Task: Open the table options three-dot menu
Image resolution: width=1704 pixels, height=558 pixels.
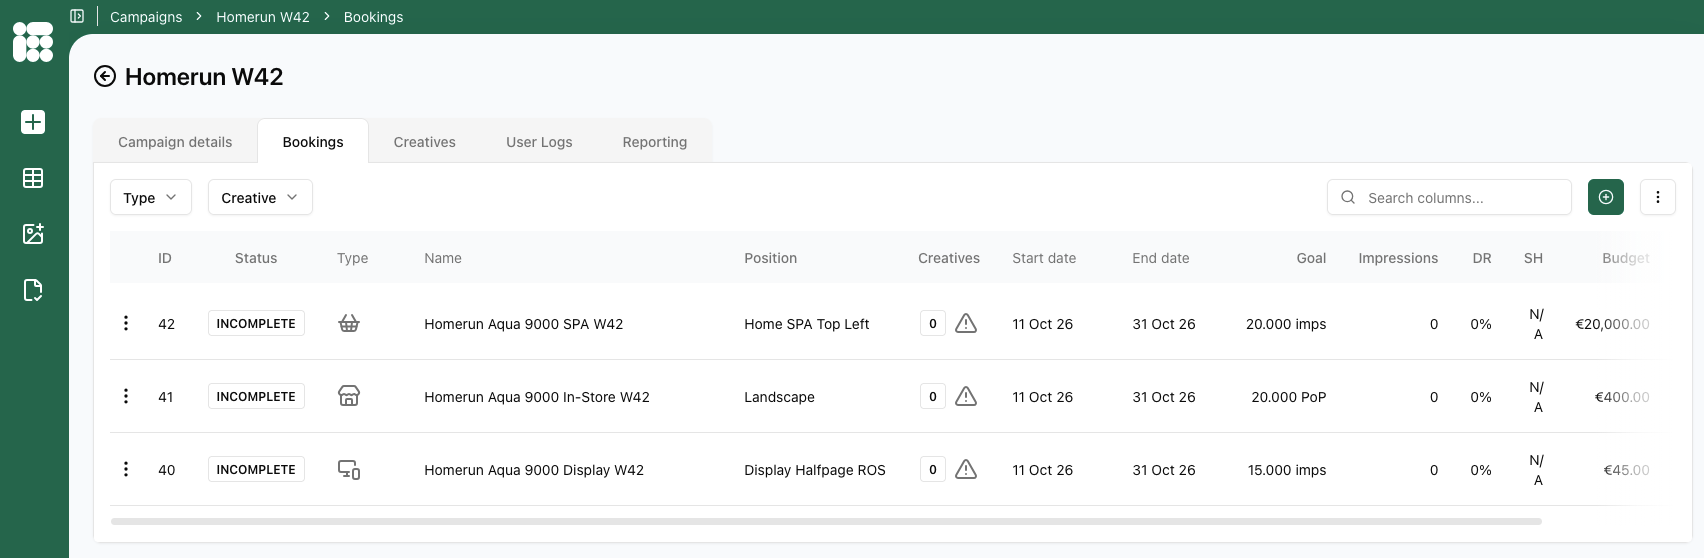Action: [1658, 197]
